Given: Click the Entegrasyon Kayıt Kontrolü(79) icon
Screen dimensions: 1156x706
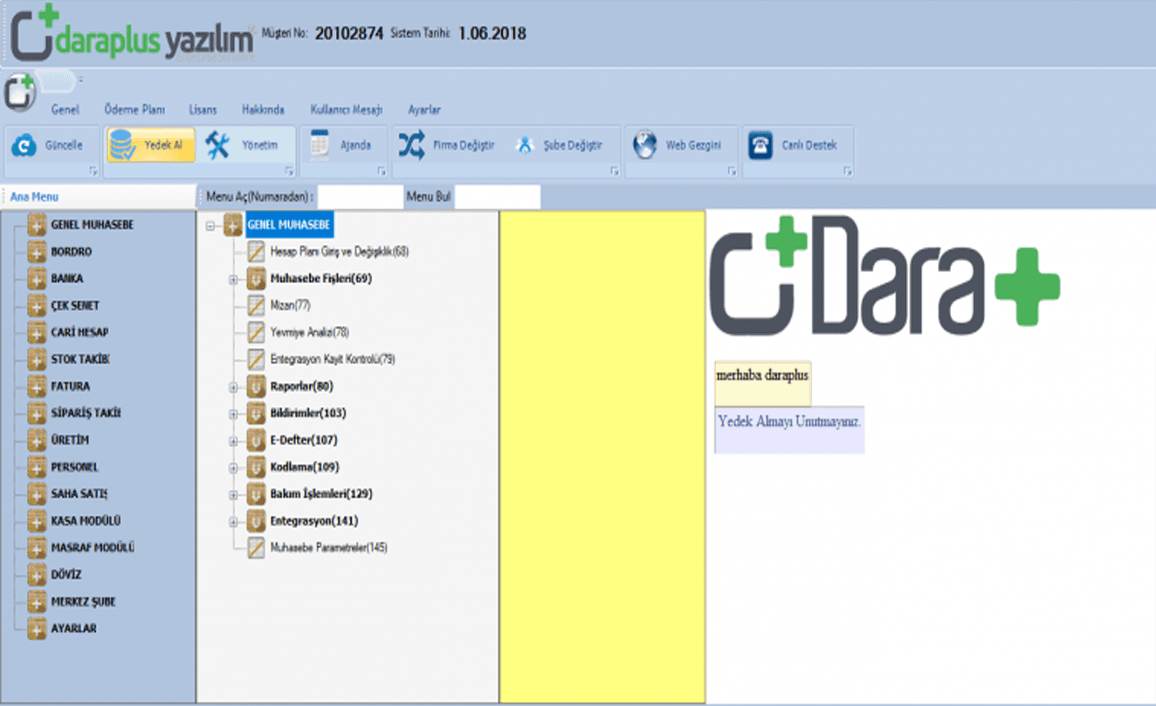Looking at the screenshot, I should (x=256, y=359).
